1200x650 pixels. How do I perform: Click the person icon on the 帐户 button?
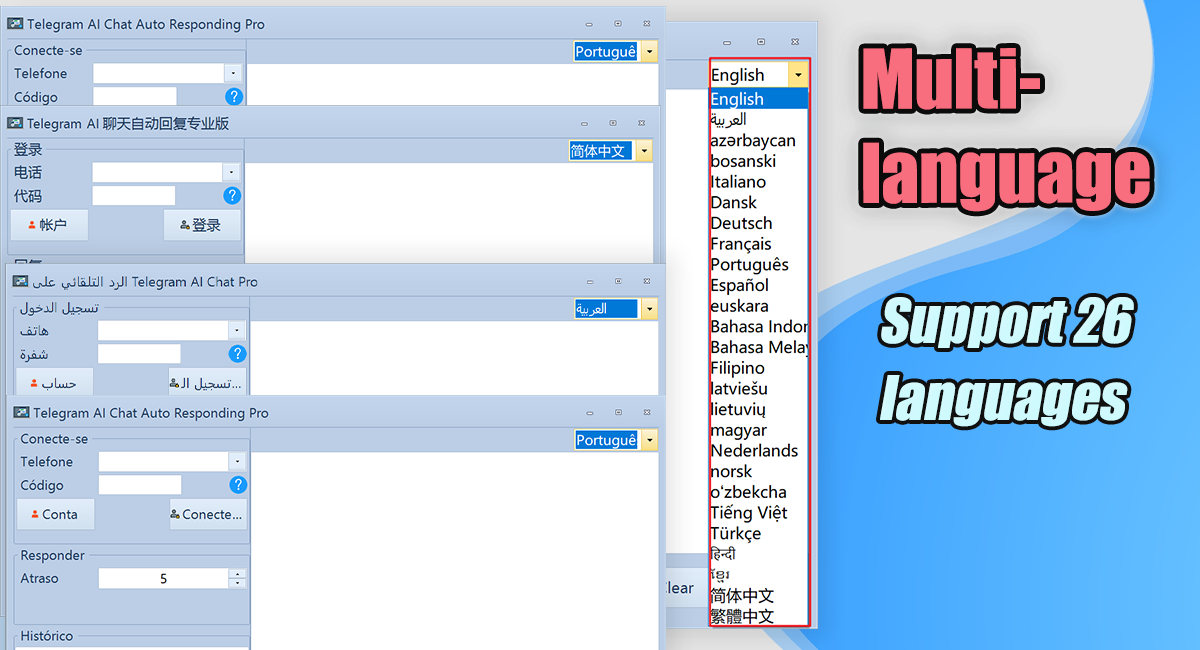pyautogui.click(x=31, y=224)
